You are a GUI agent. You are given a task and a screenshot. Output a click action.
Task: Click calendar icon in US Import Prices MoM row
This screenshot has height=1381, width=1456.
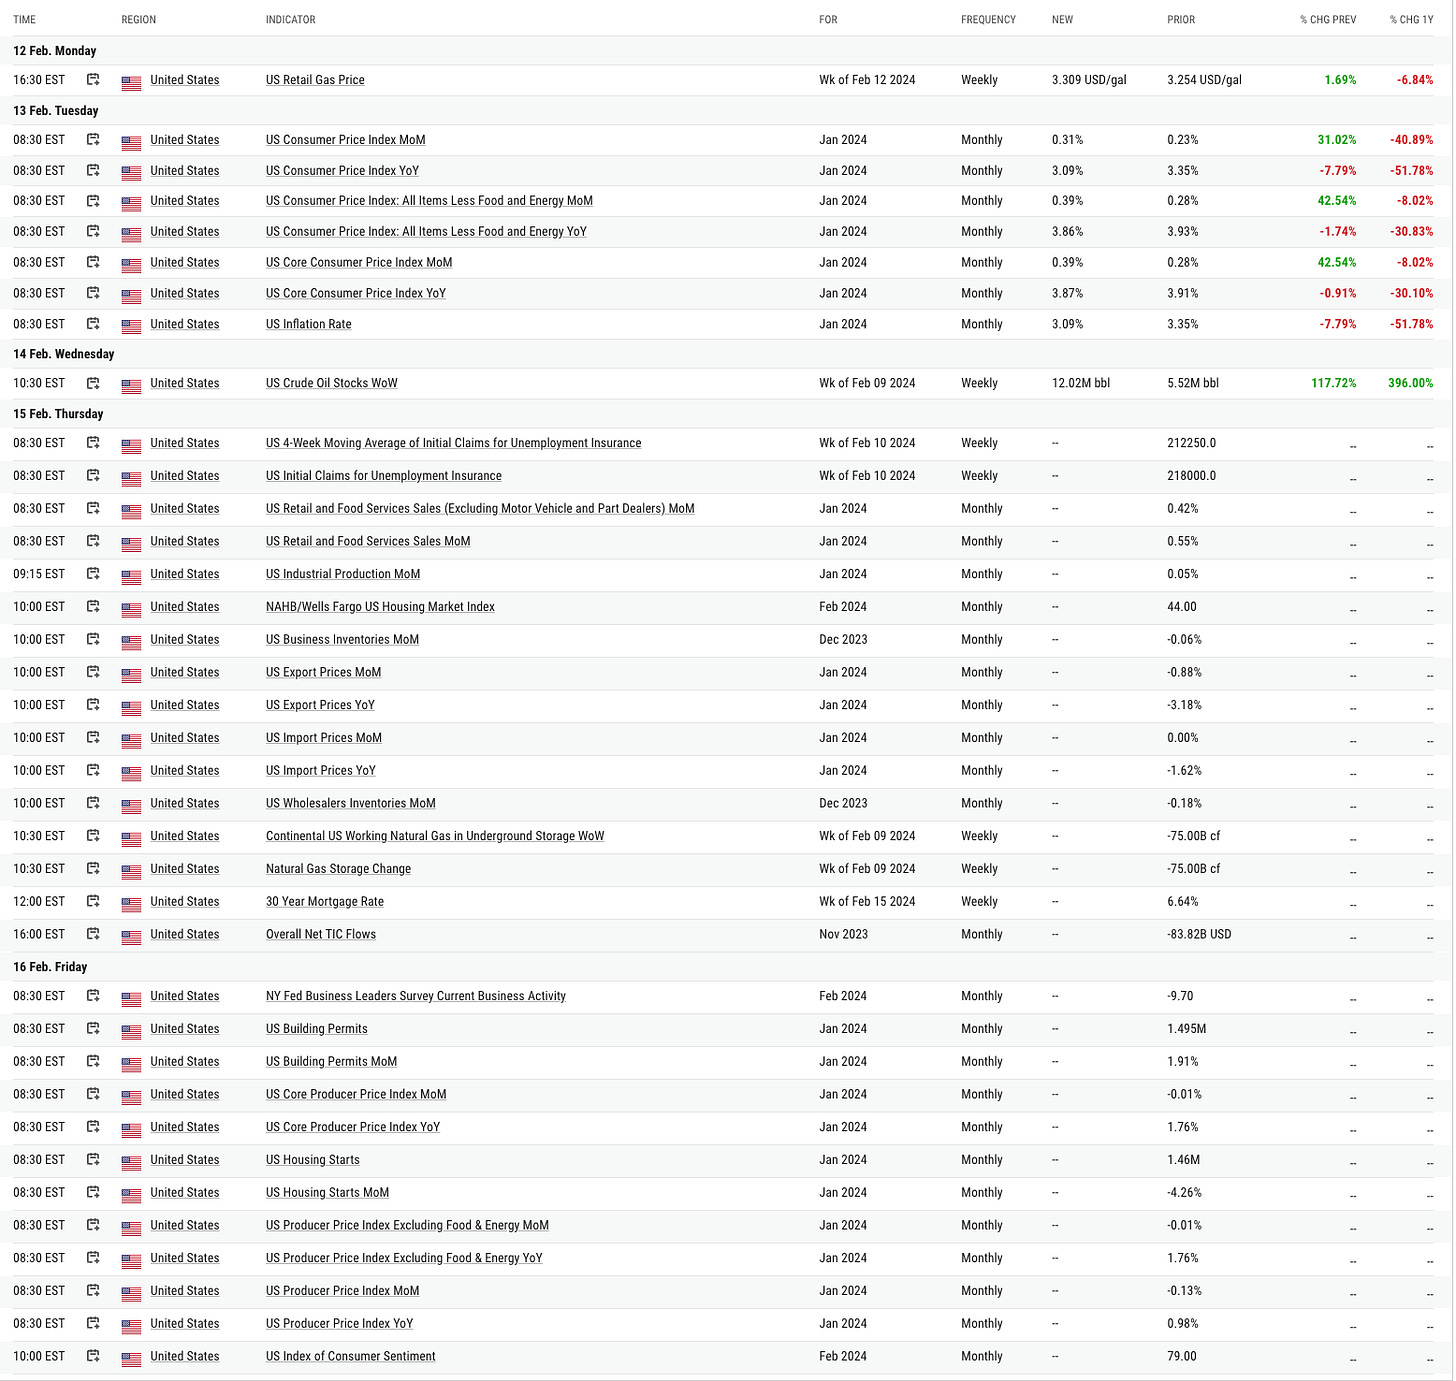[x=93, y=737]
